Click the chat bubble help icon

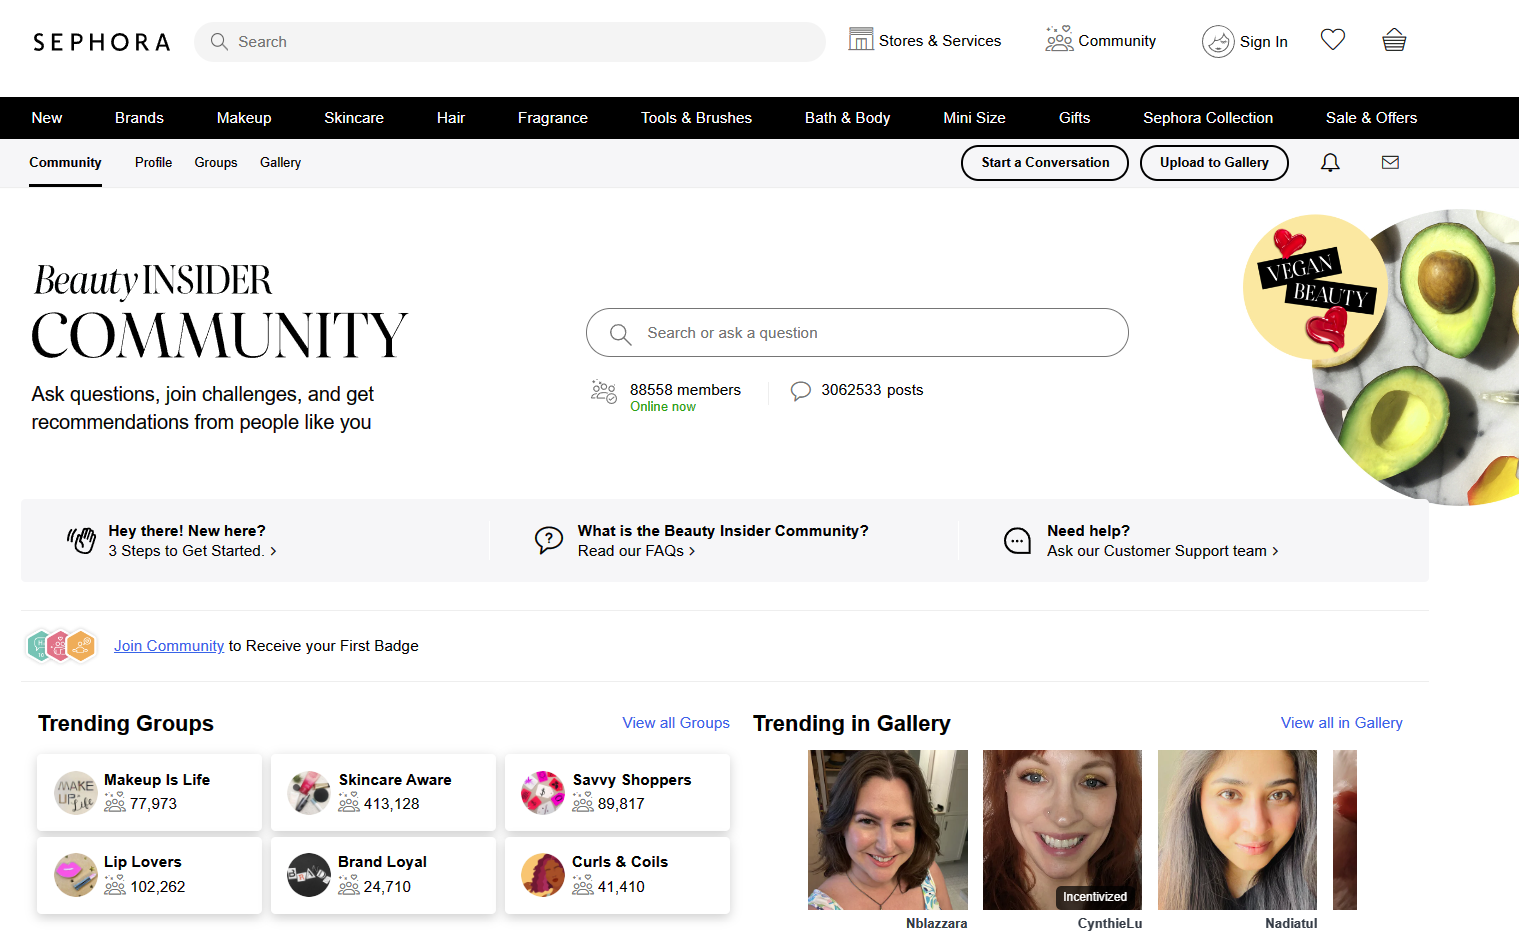point(1017,541)
